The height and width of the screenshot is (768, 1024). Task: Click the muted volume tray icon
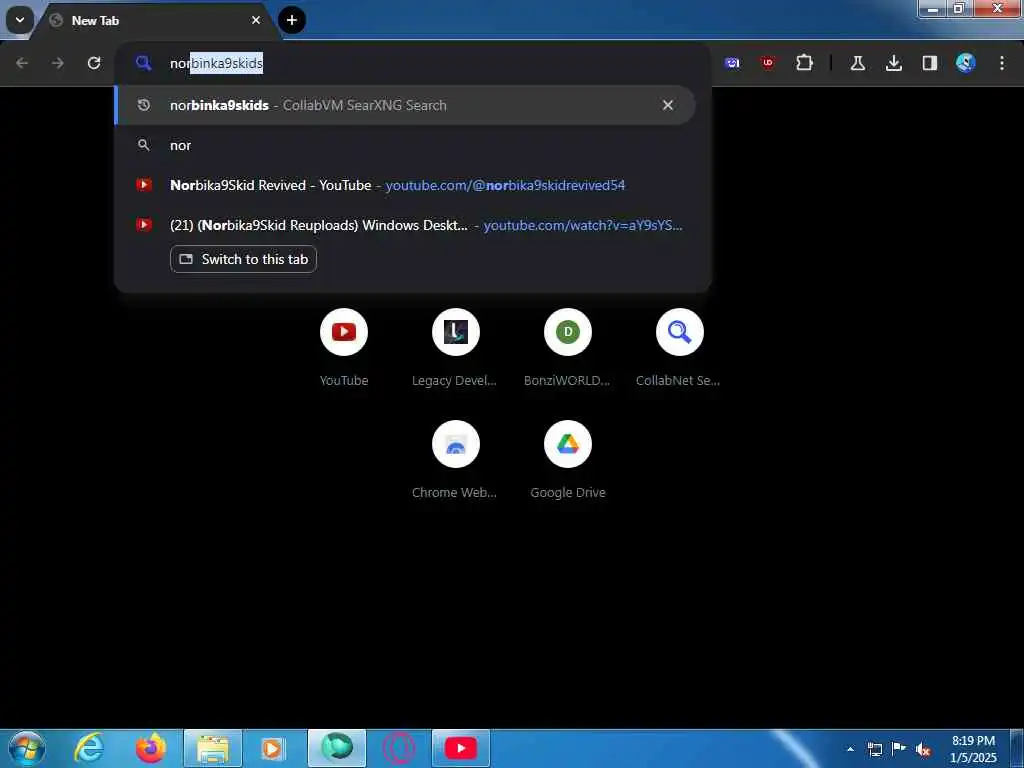(923, 750)
